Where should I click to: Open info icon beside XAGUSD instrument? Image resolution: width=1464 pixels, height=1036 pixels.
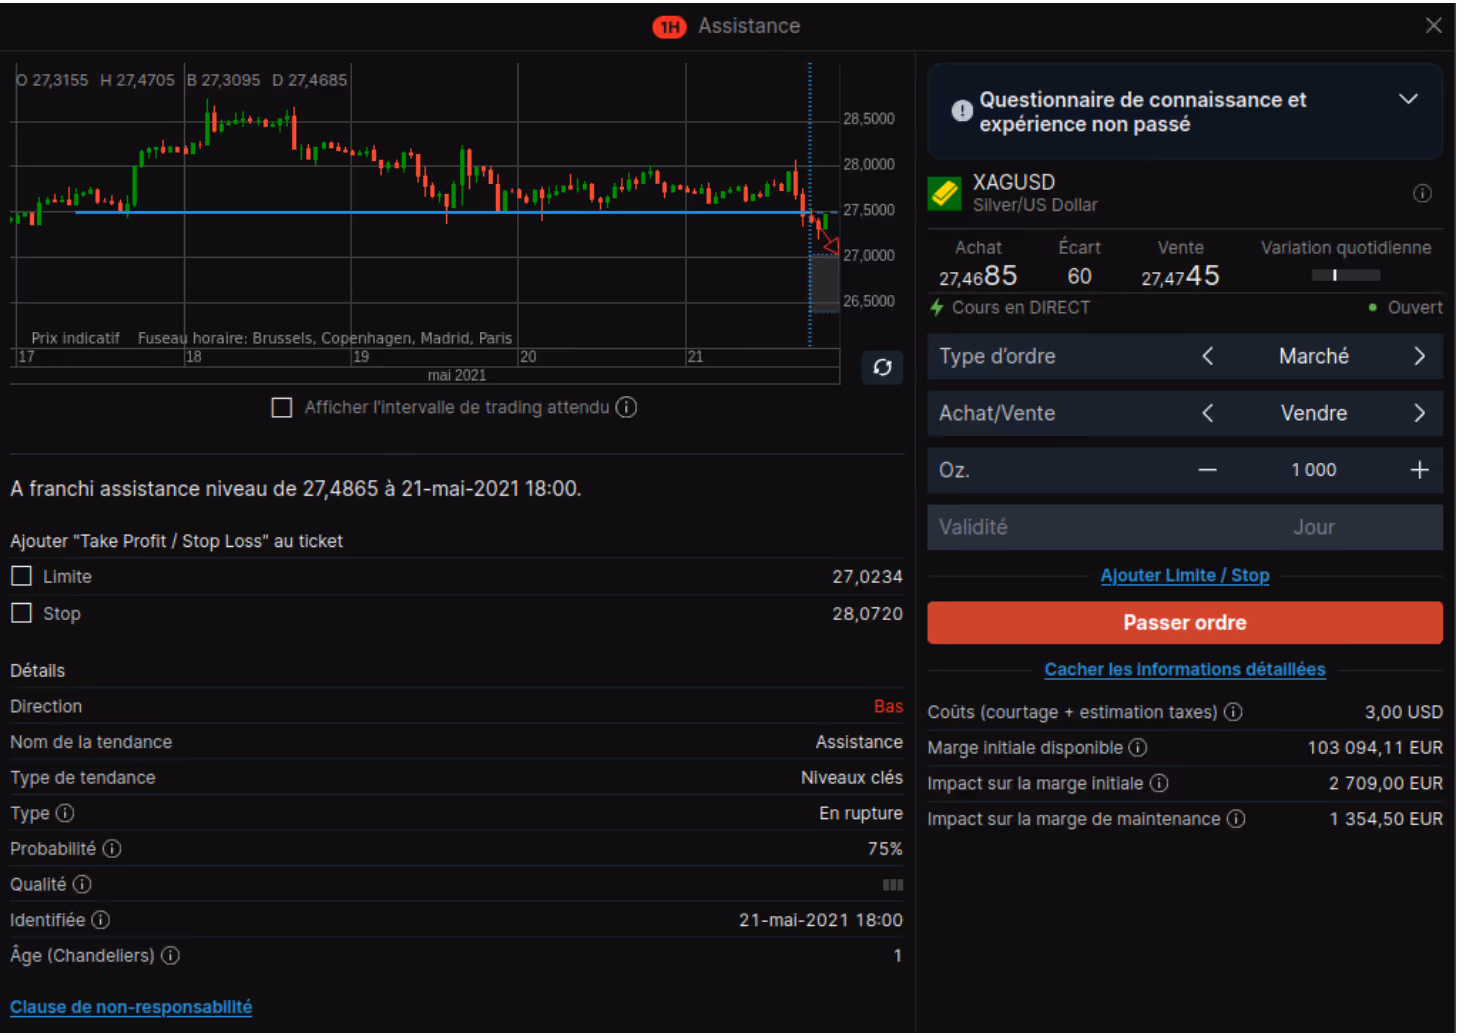[1422, 194]
